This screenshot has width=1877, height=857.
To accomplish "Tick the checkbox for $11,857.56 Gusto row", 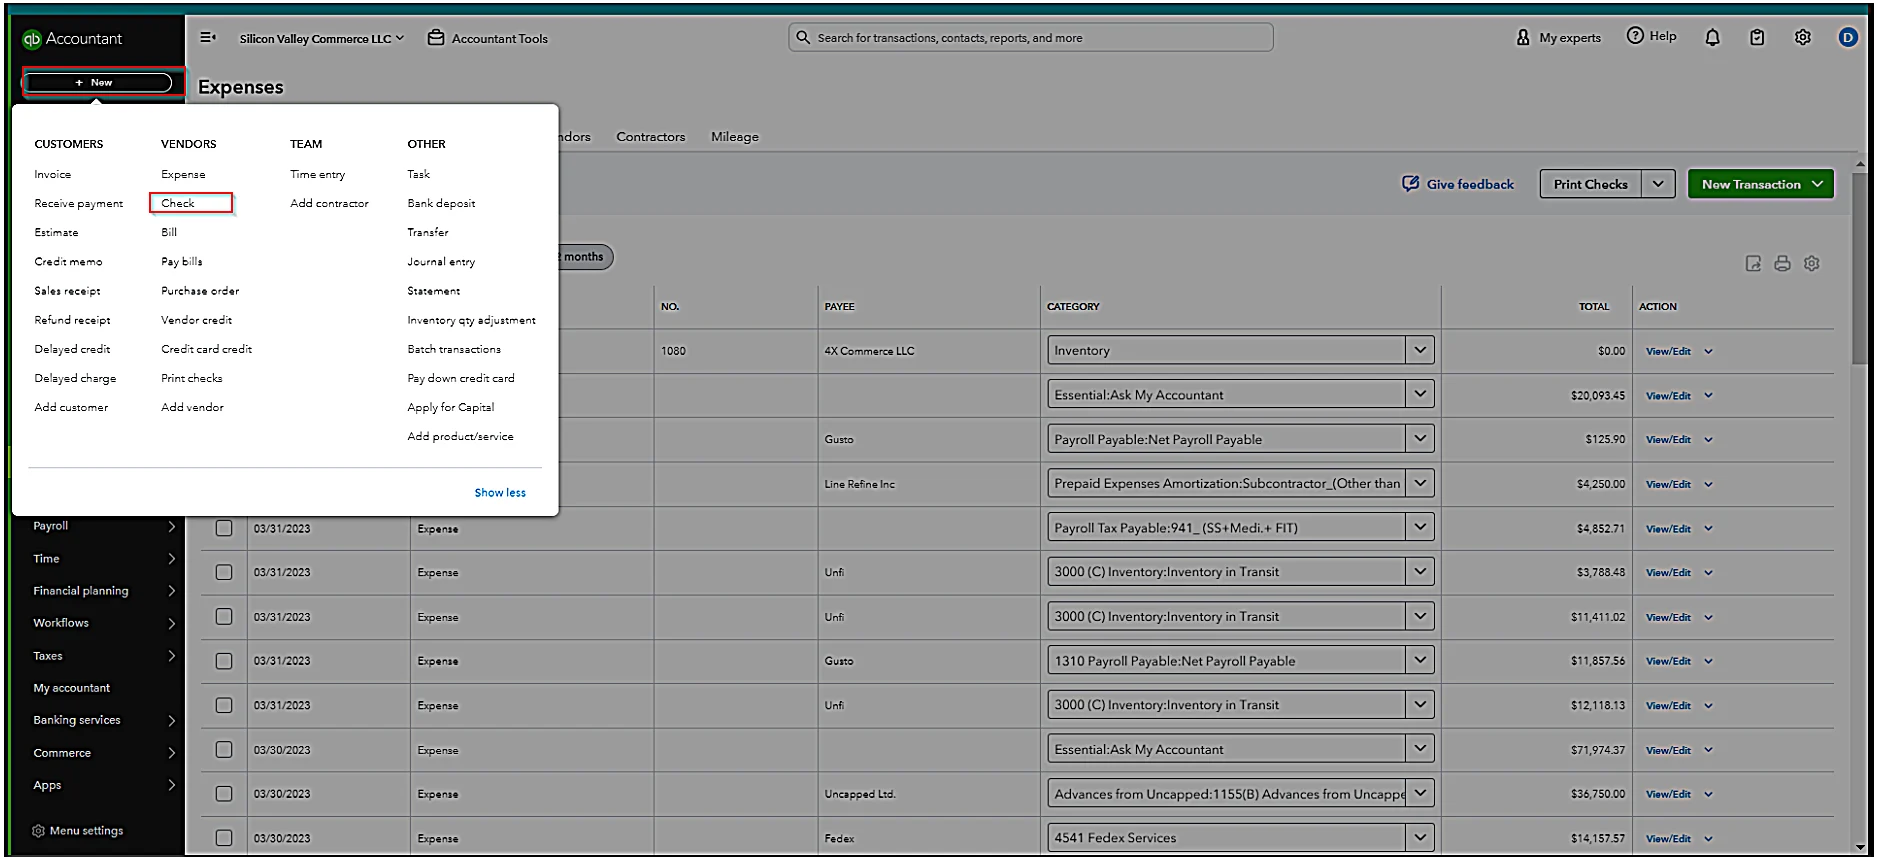I will [x=224, y=661].
